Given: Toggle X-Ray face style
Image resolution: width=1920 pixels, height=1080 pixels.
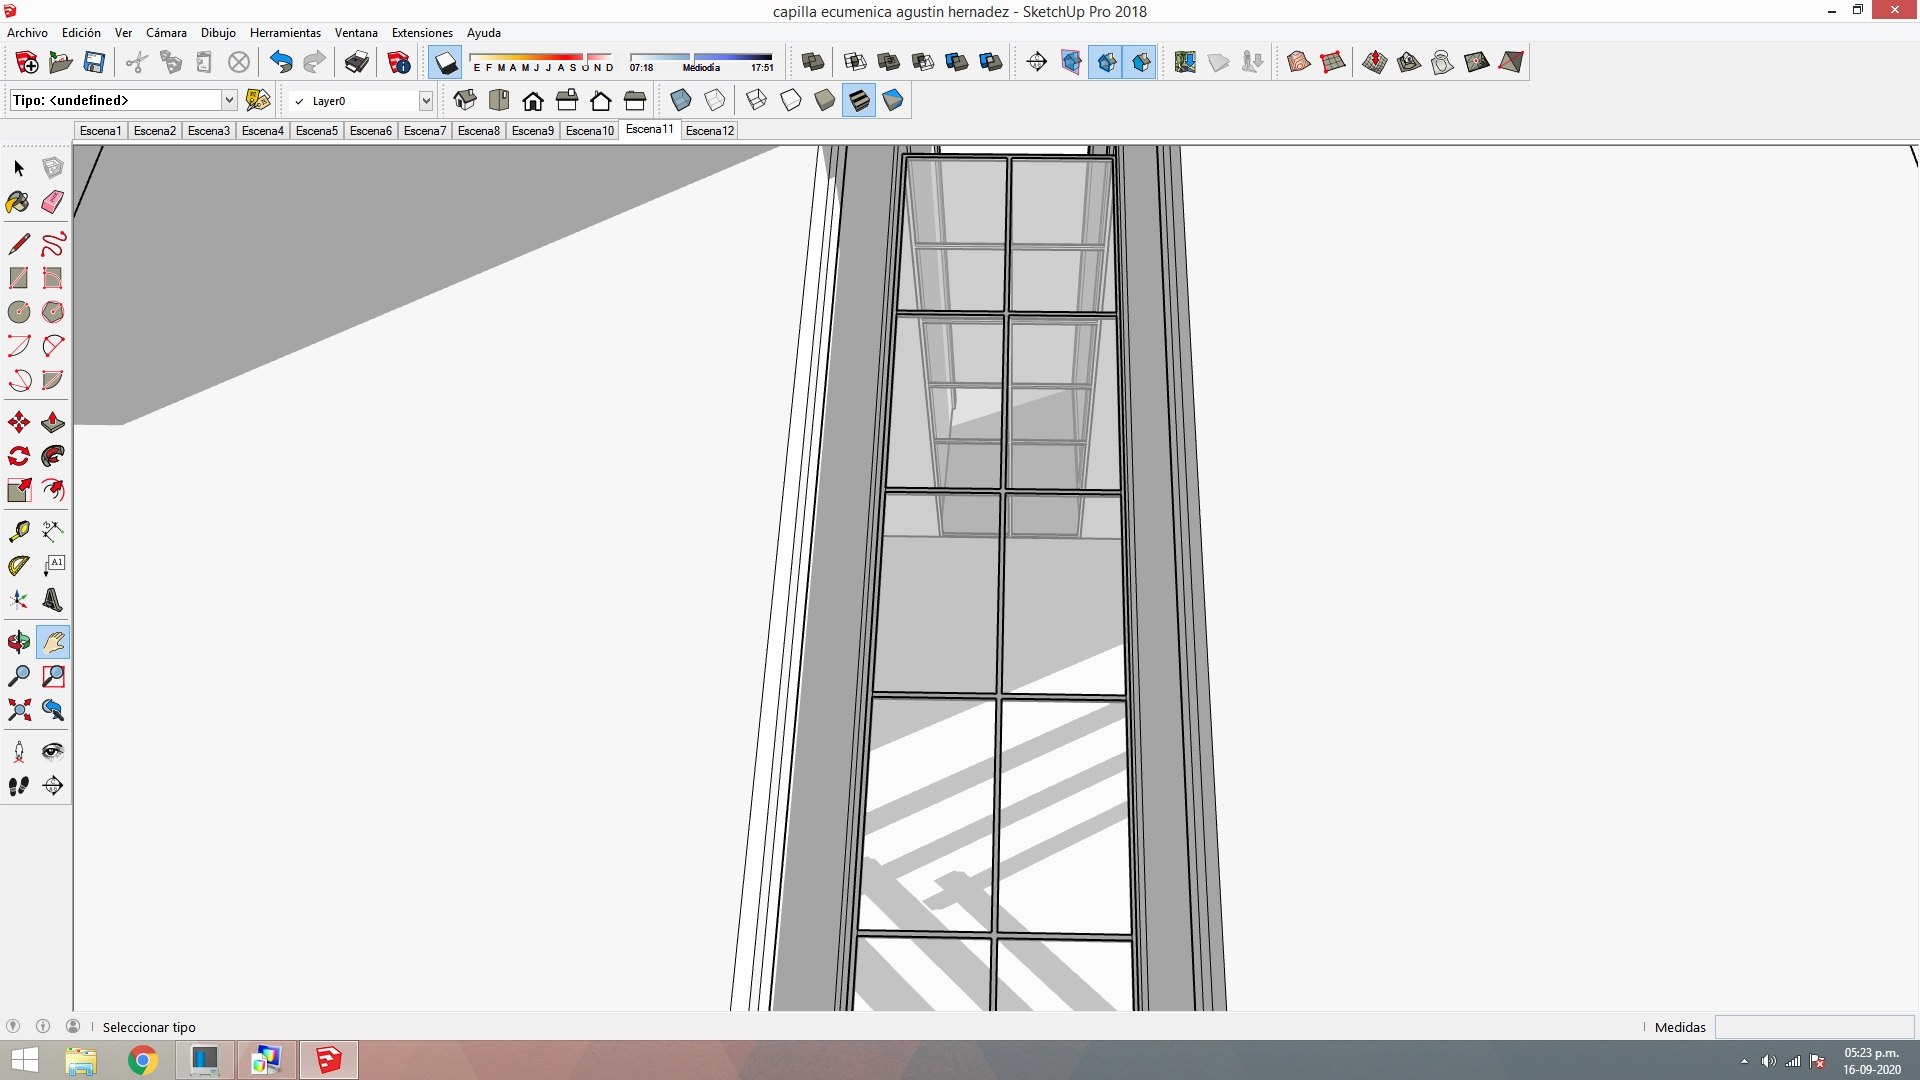Looking at the screenshot, I should (x=681, y=100).
